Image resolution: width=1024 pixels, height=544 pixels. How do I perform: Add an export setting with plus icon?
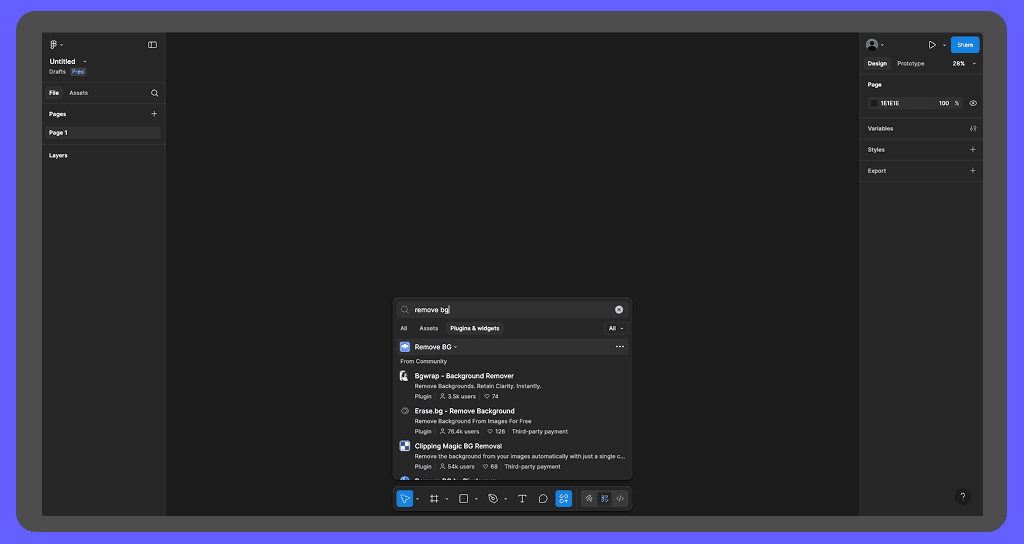[973, 170]
